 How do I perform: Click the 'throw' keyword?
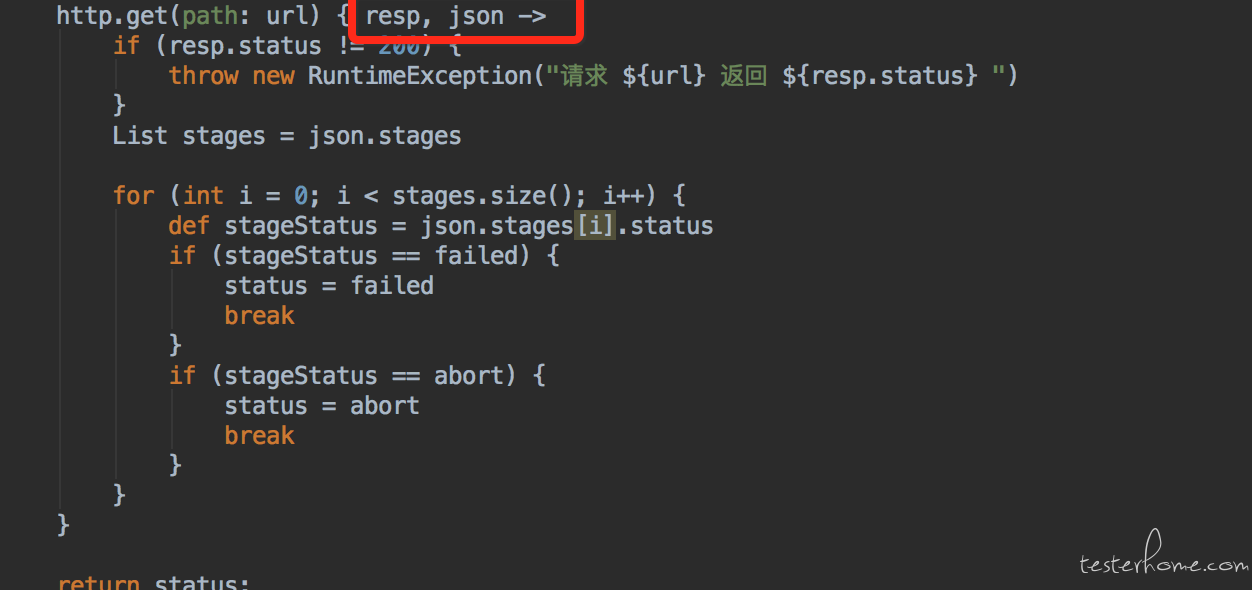[x=204, y=76]
